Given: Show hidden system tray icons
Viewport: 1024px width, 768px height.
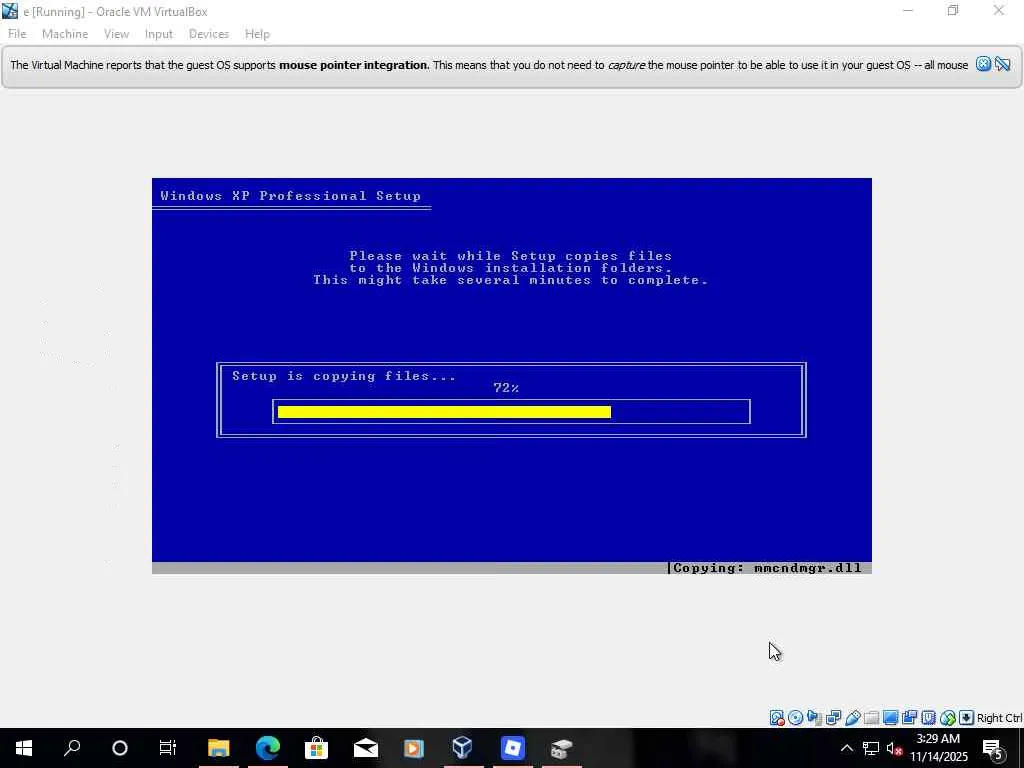Looking at the screenshot, I should (846, 748).
